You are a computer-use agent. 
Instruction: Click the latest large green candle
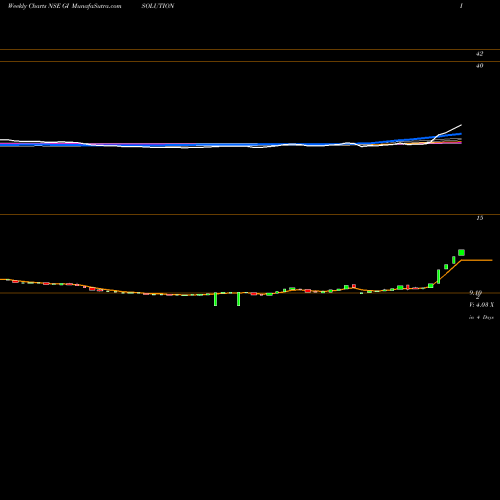pyautogui.click(x=461, y=253)
